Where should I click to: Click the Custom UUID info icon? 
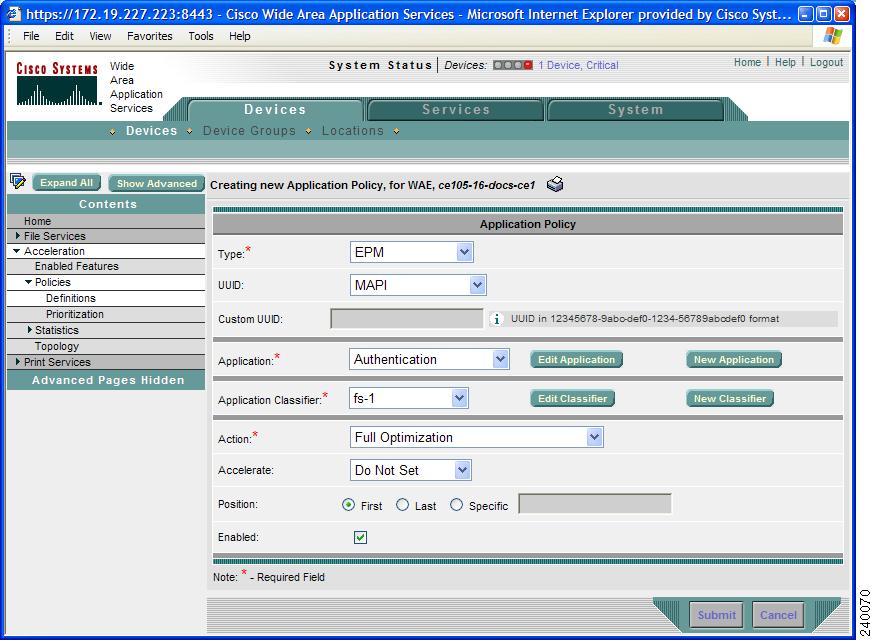point(496,319)
